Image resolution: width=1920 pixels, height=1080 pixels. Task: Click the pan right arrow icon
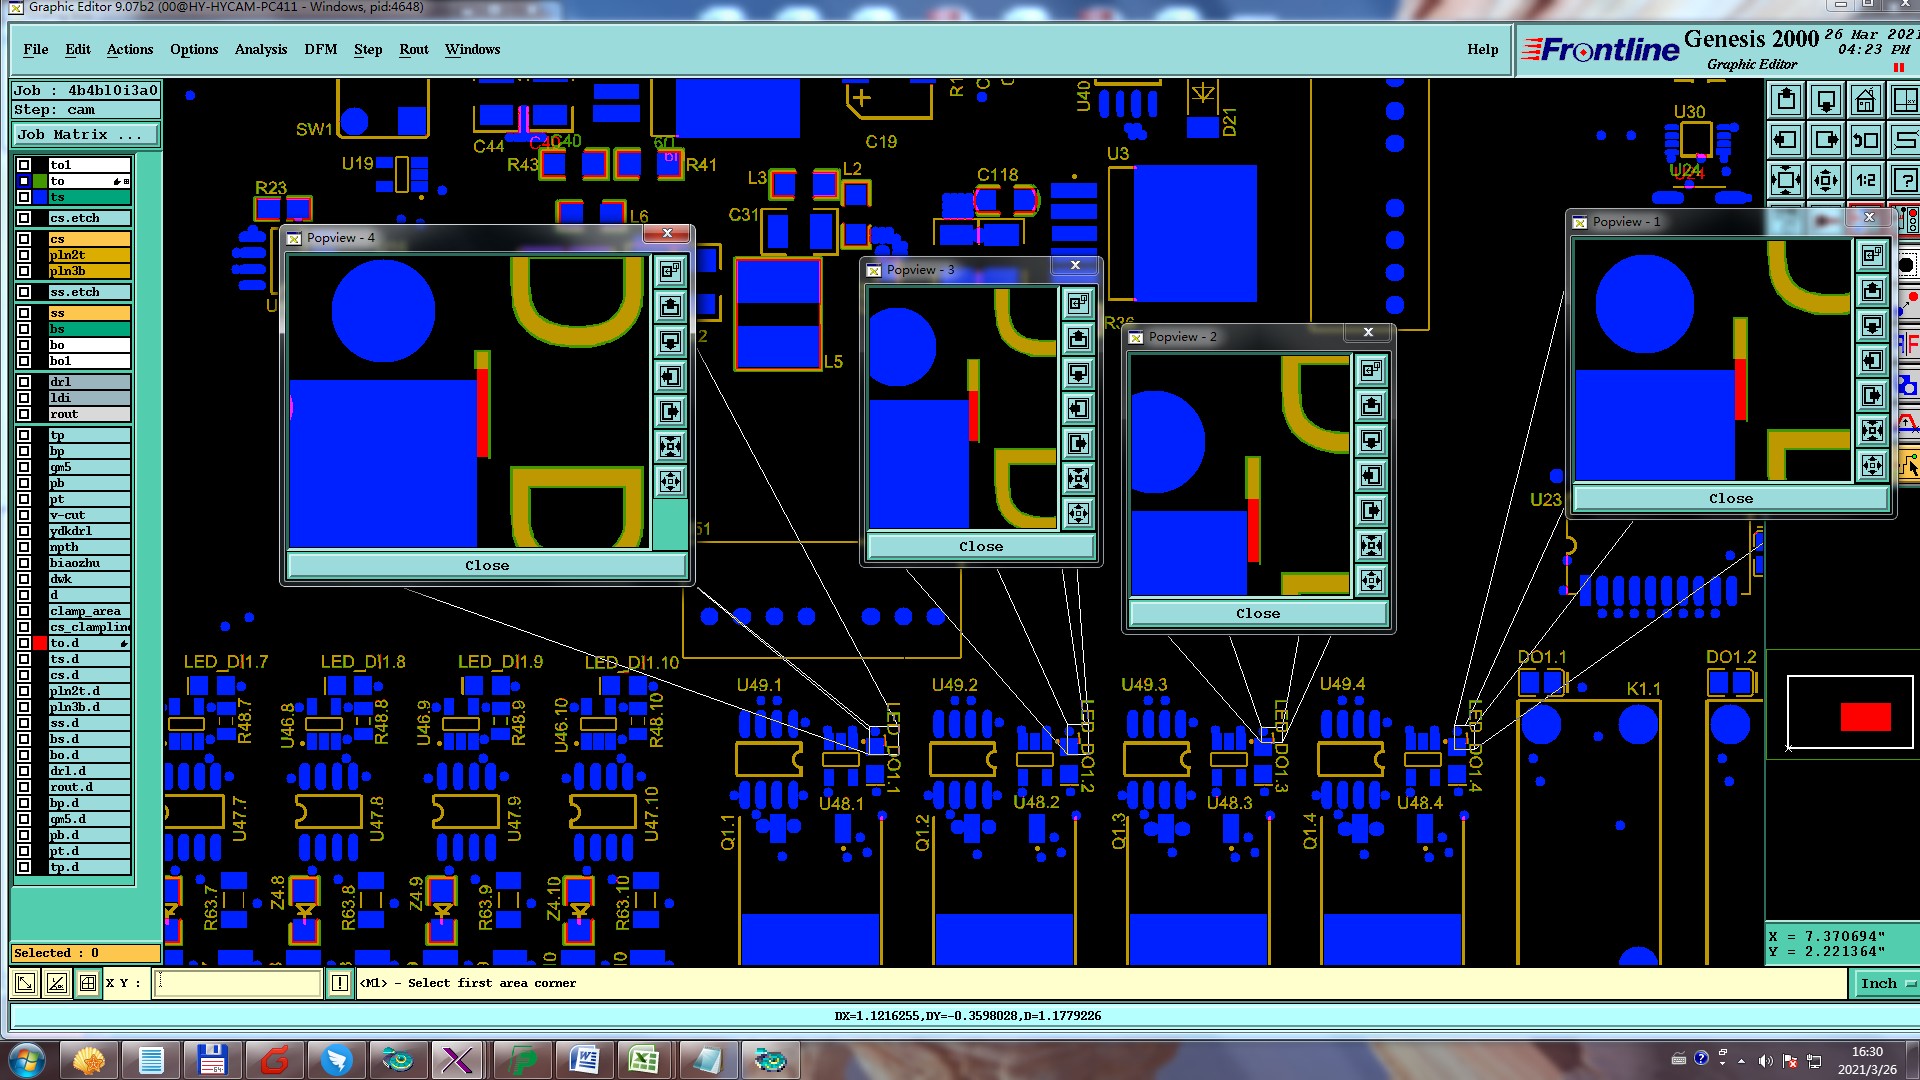coord(1826,141)
